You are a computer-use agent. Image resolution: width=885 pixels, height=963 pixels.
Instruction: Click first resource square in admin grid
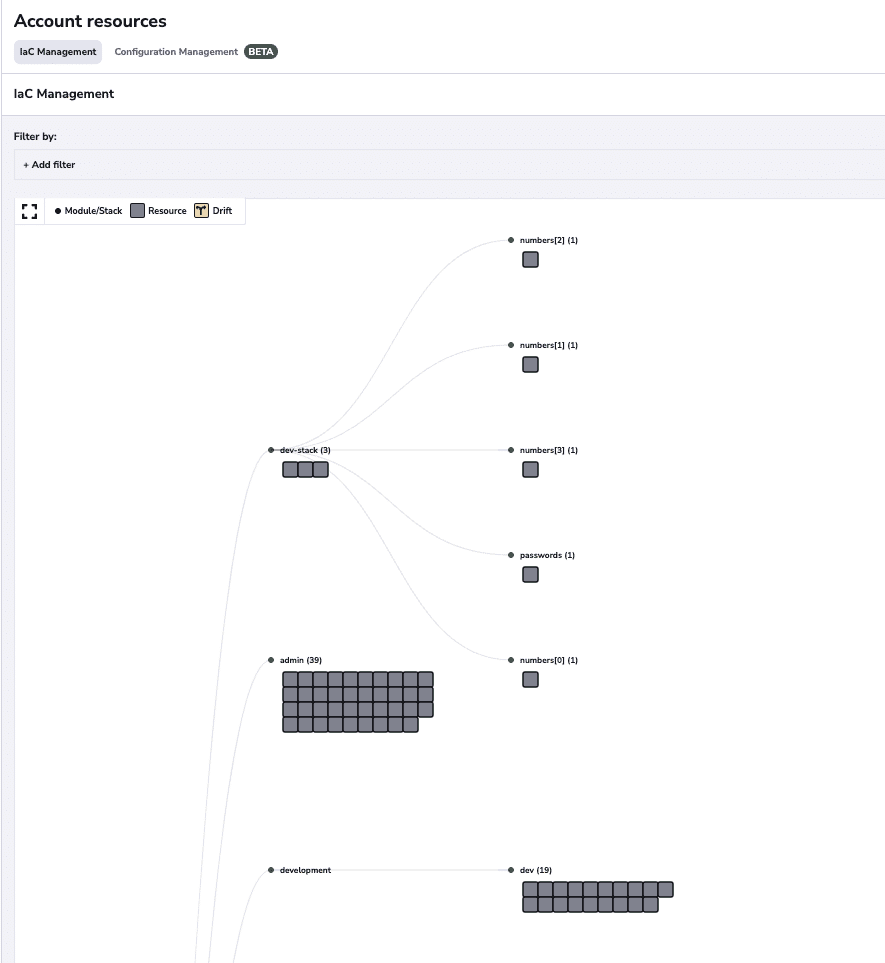point(290,679)
